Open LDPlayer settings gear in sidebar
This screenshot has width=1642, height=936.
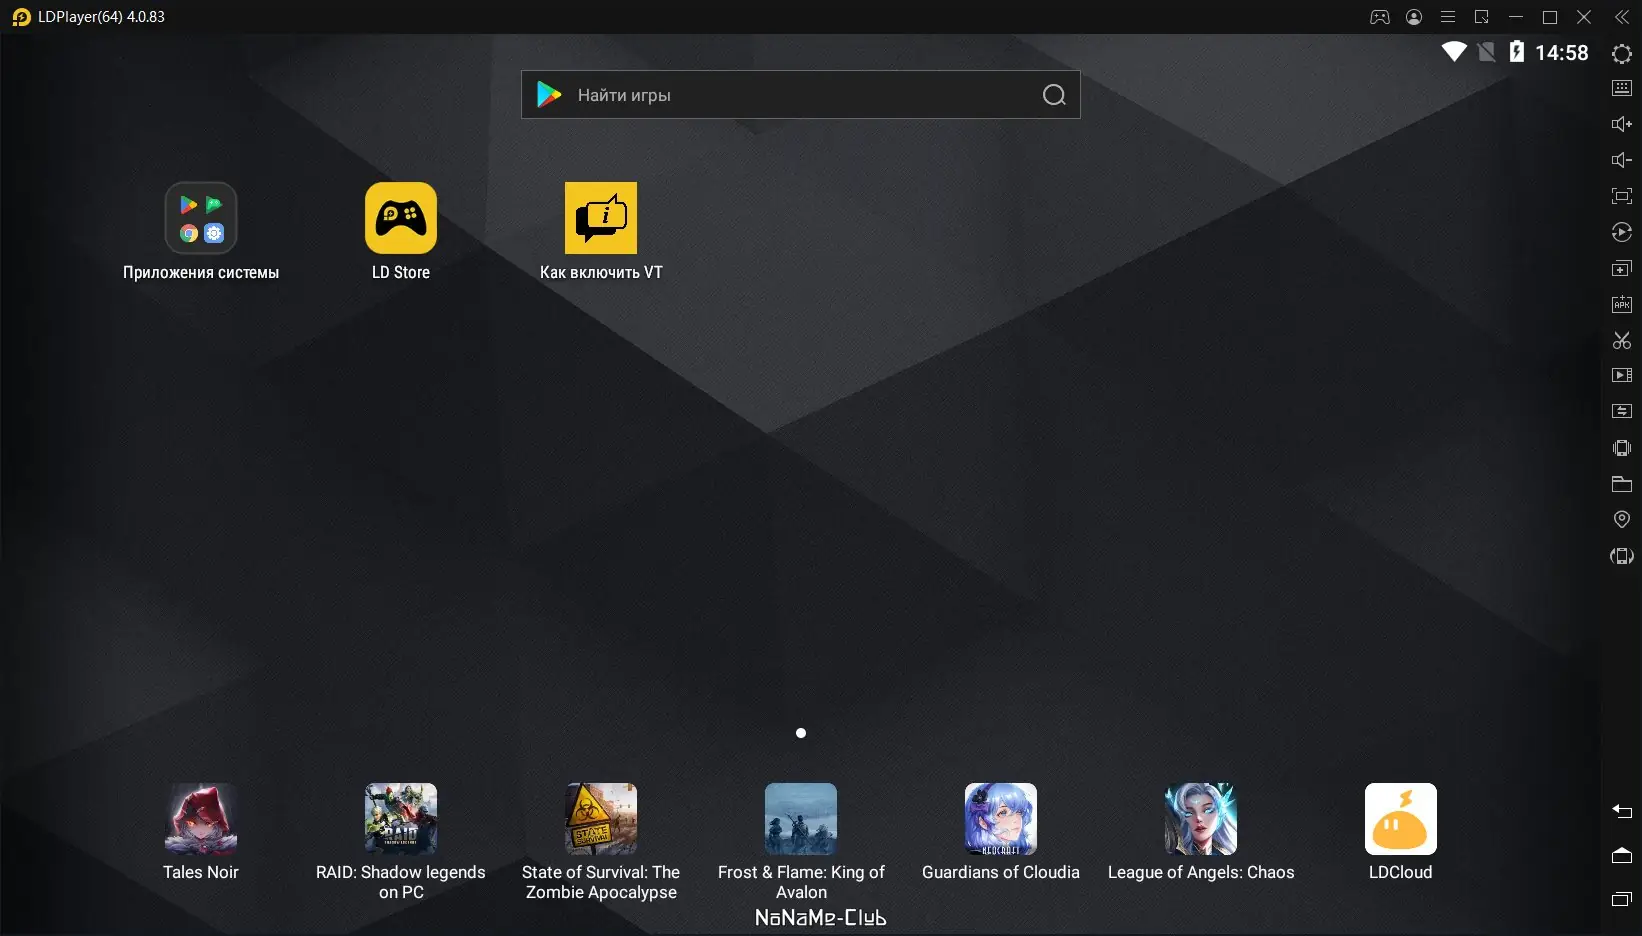[x=1622, y=54]
